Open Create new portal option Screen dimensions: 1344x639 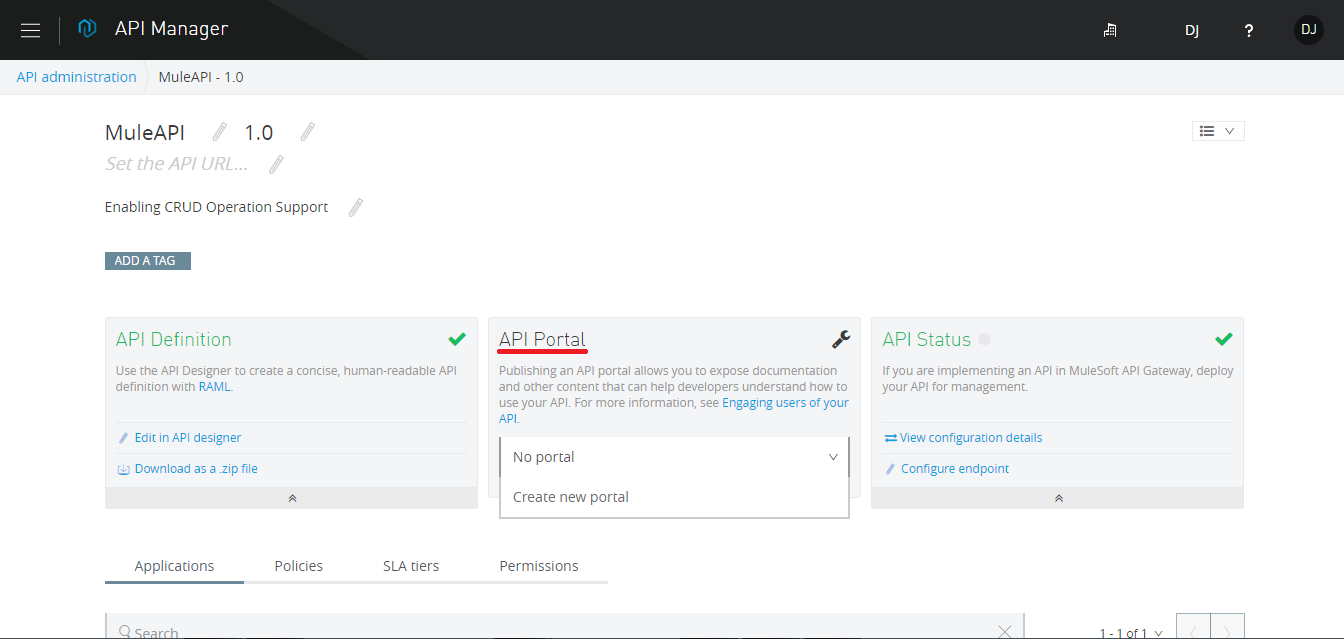coord(570,496)
